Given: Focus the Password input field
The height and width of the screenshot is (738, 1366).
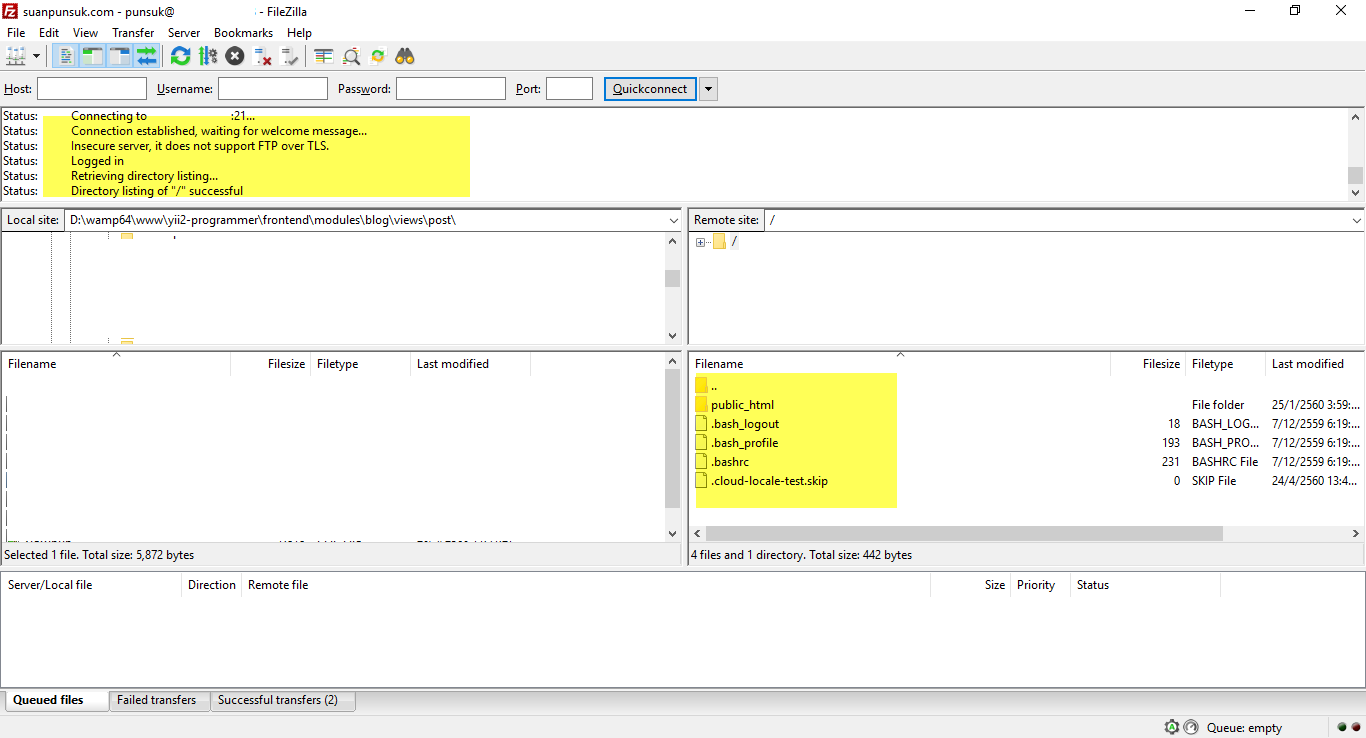Looking at the screenshot, I should [451, 89].
